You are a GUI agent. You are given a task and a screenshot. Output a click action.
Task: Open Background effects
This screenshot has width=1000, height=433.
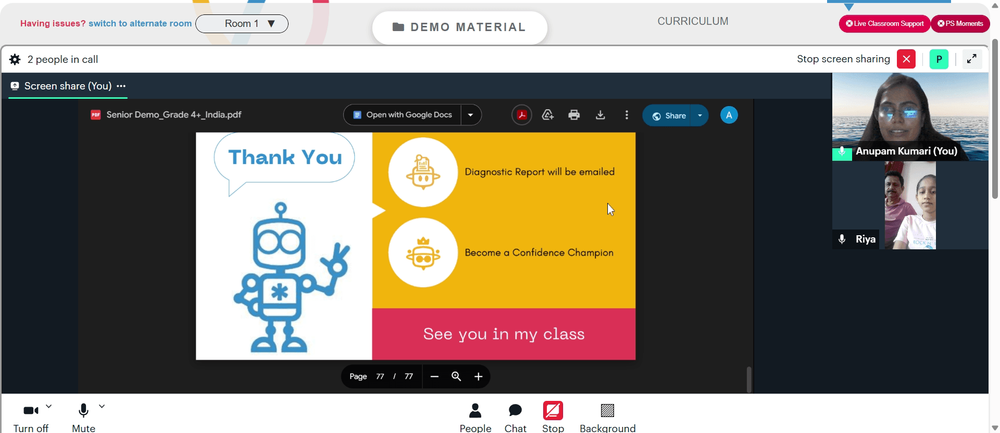point(607,418)
